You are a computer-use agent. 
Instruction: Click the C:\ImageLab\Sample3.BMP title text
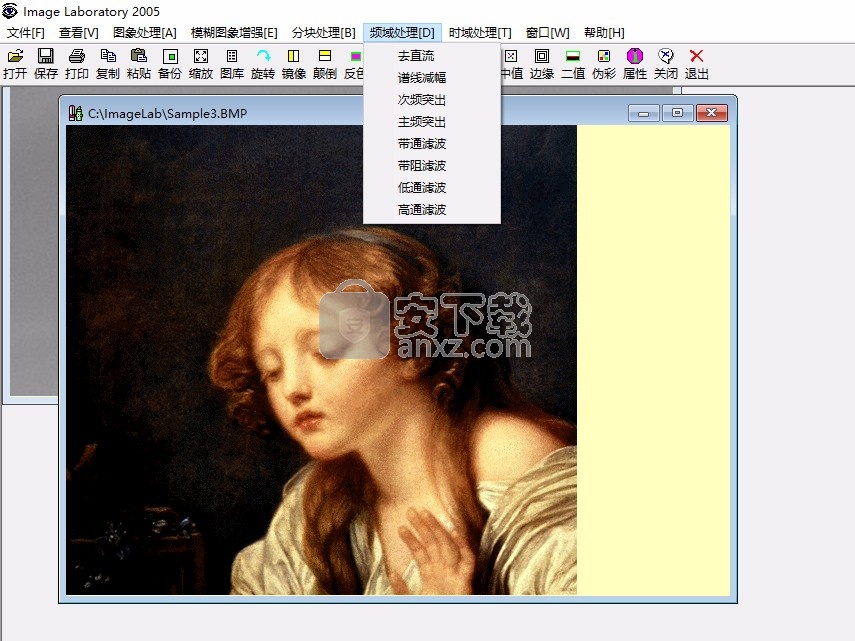[x=167, y=113]
